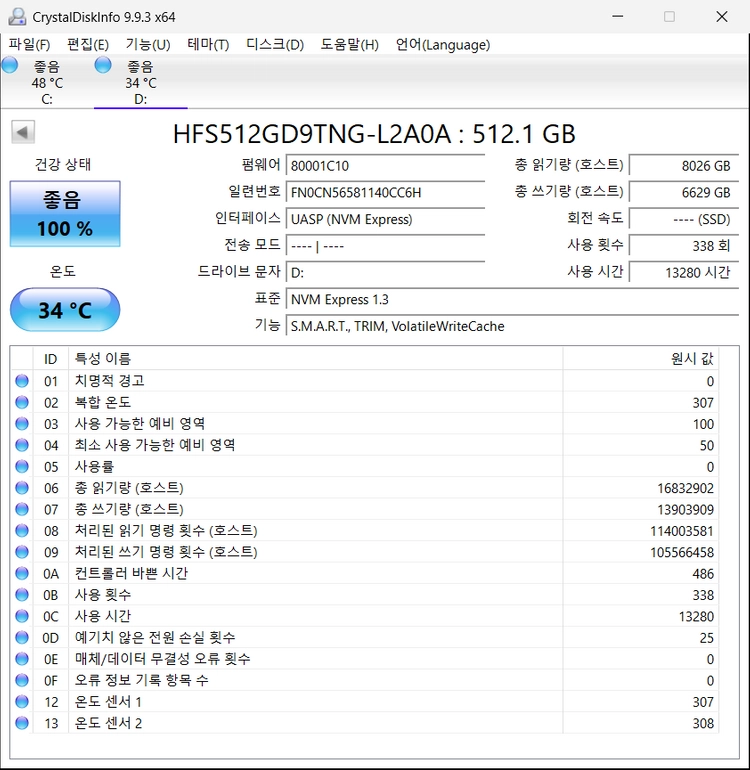
Task: Click the disk title HFS512GD9TNG-L2A0A : 512.1 GB
Action: point(374,134)
